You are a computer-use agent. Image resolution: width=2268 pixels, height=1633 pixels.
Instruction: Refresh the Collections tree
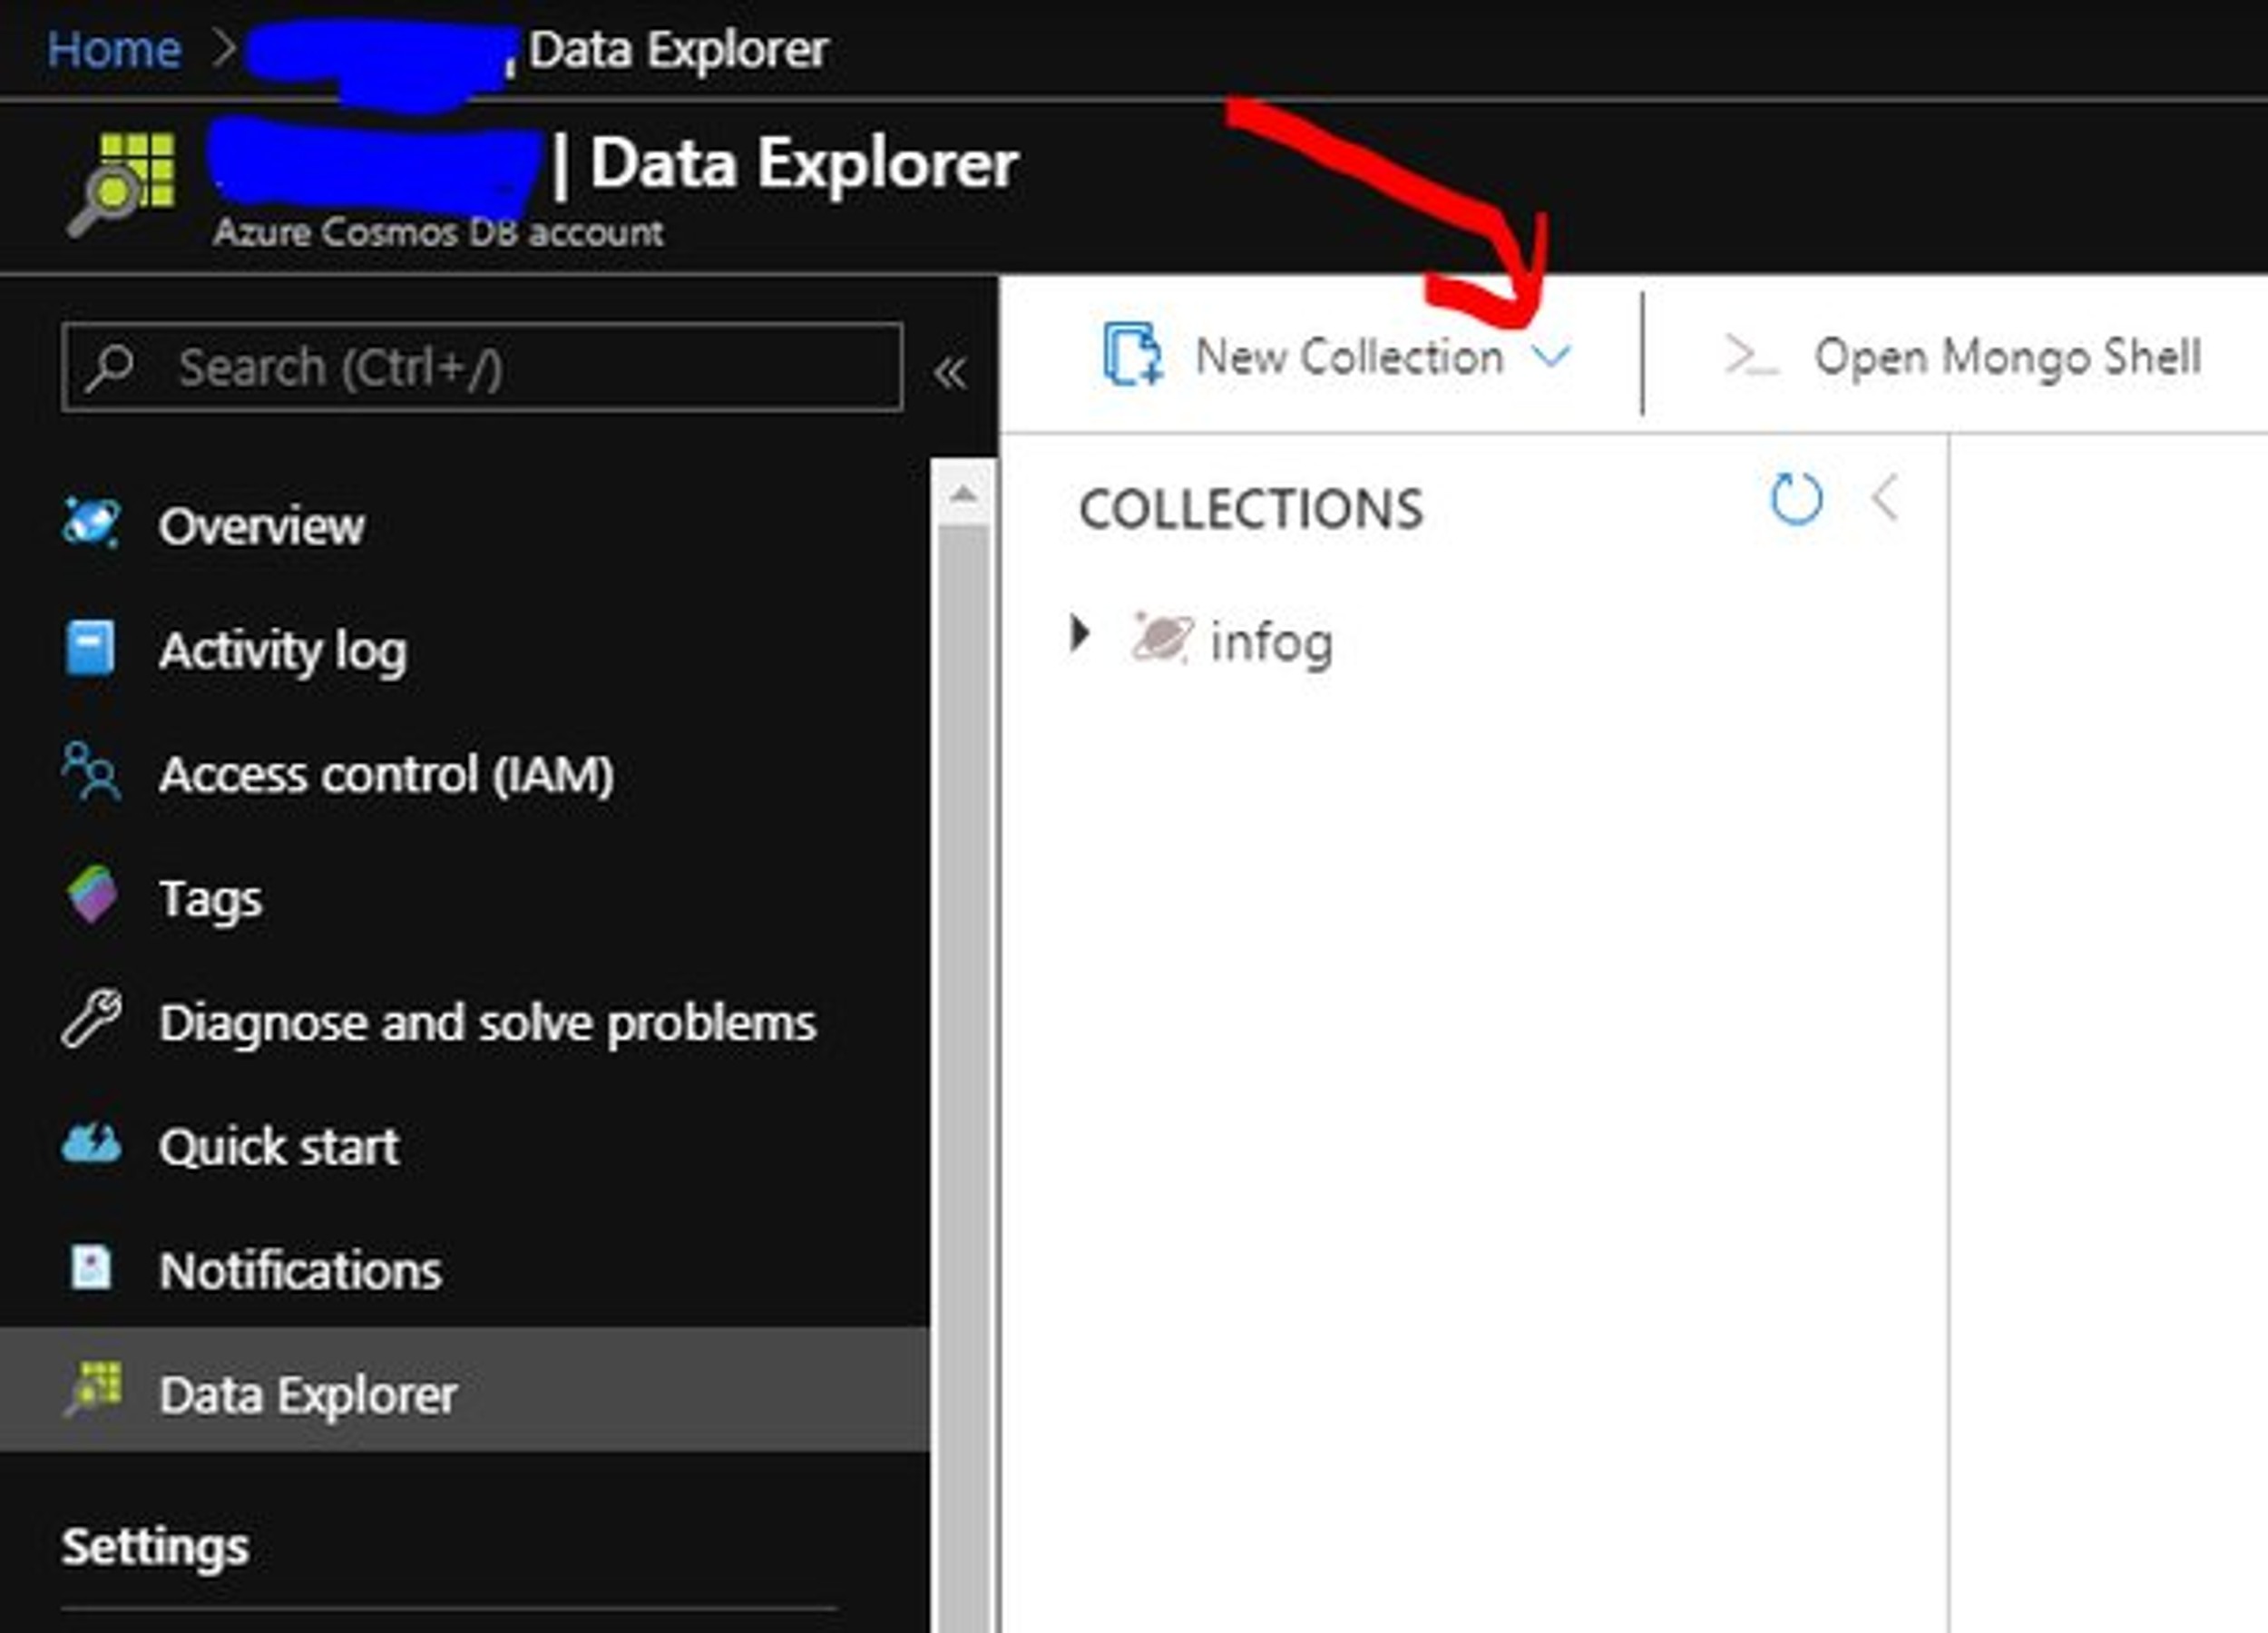1795,499
